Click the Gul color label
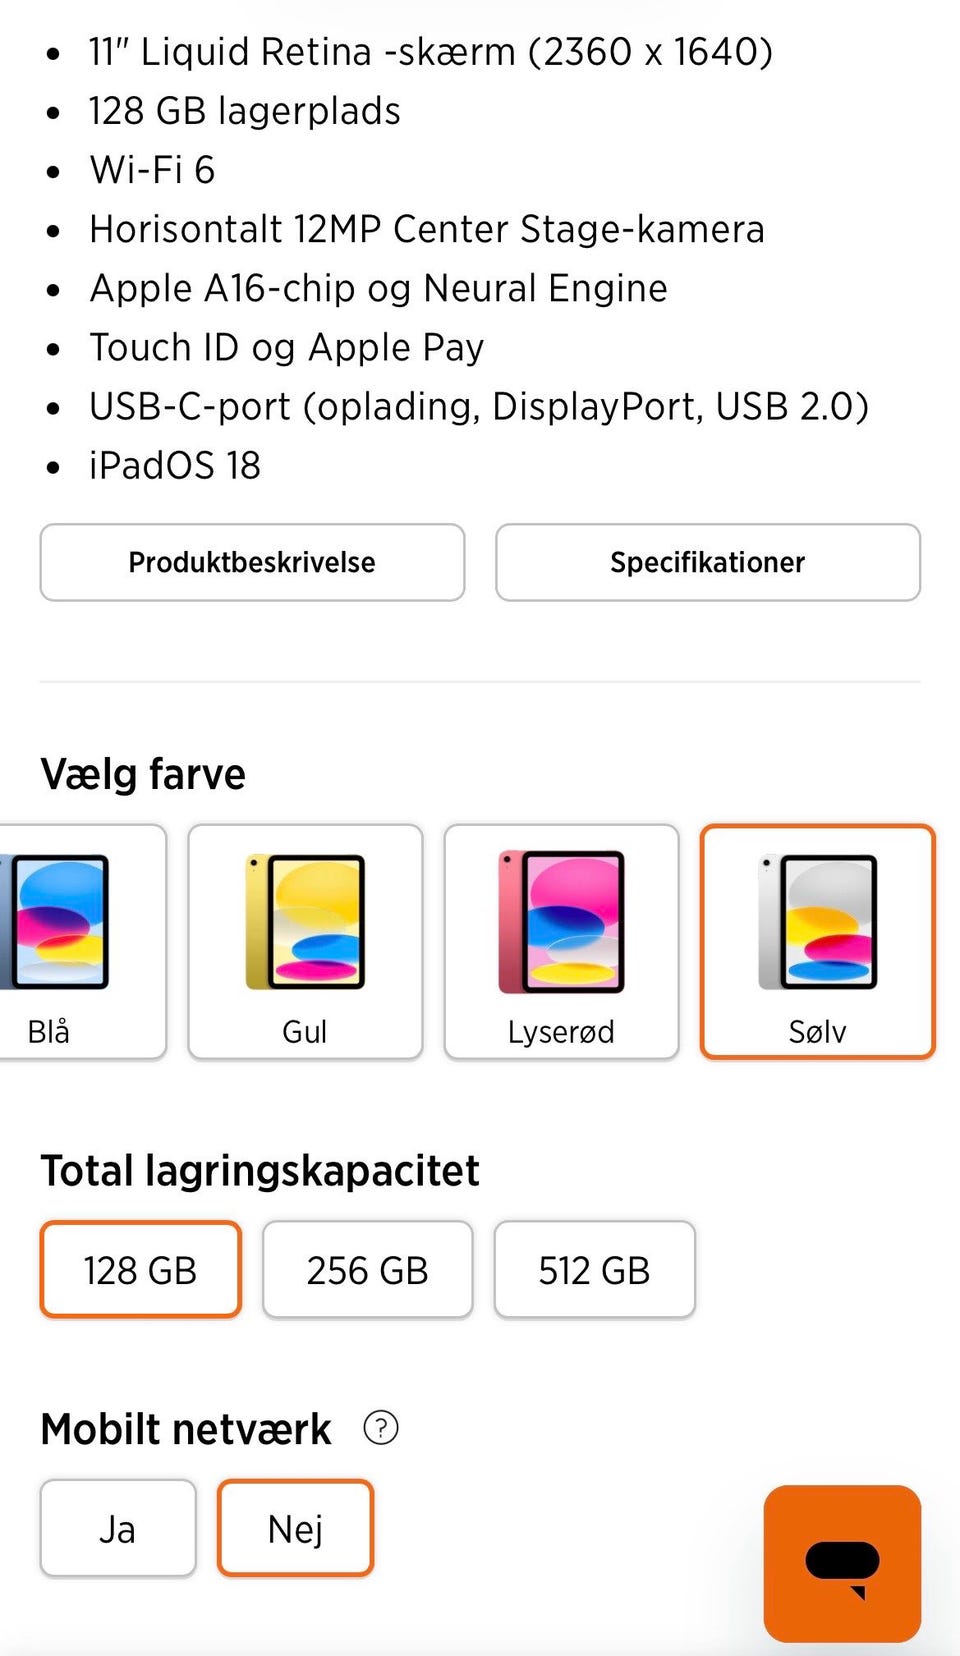This screenshot has height=1656, width=960. coord(305,1031)
